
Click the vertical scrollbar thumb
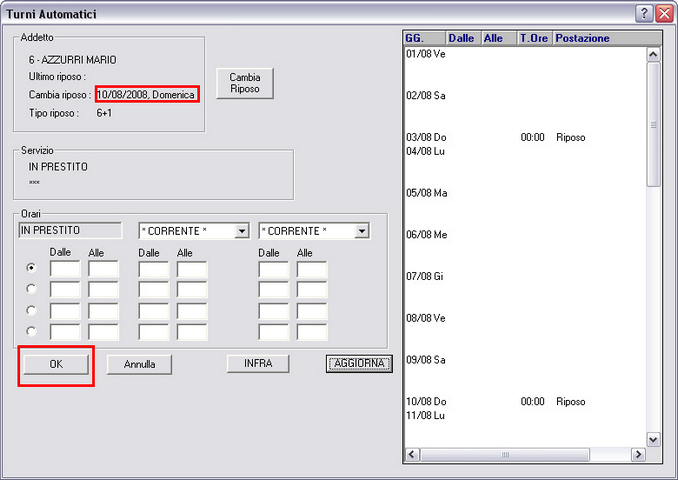point(653,125)
